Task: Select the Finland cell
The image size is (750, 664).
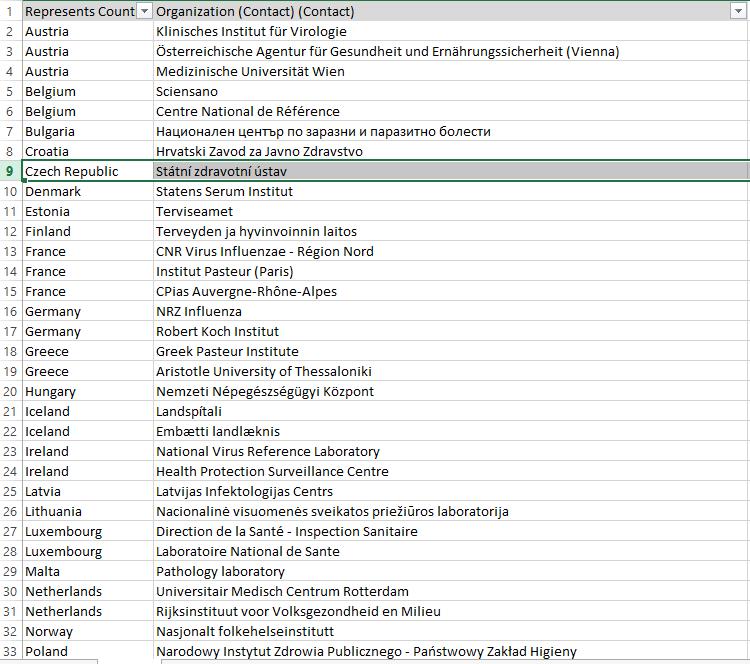Action: (88, 232)
